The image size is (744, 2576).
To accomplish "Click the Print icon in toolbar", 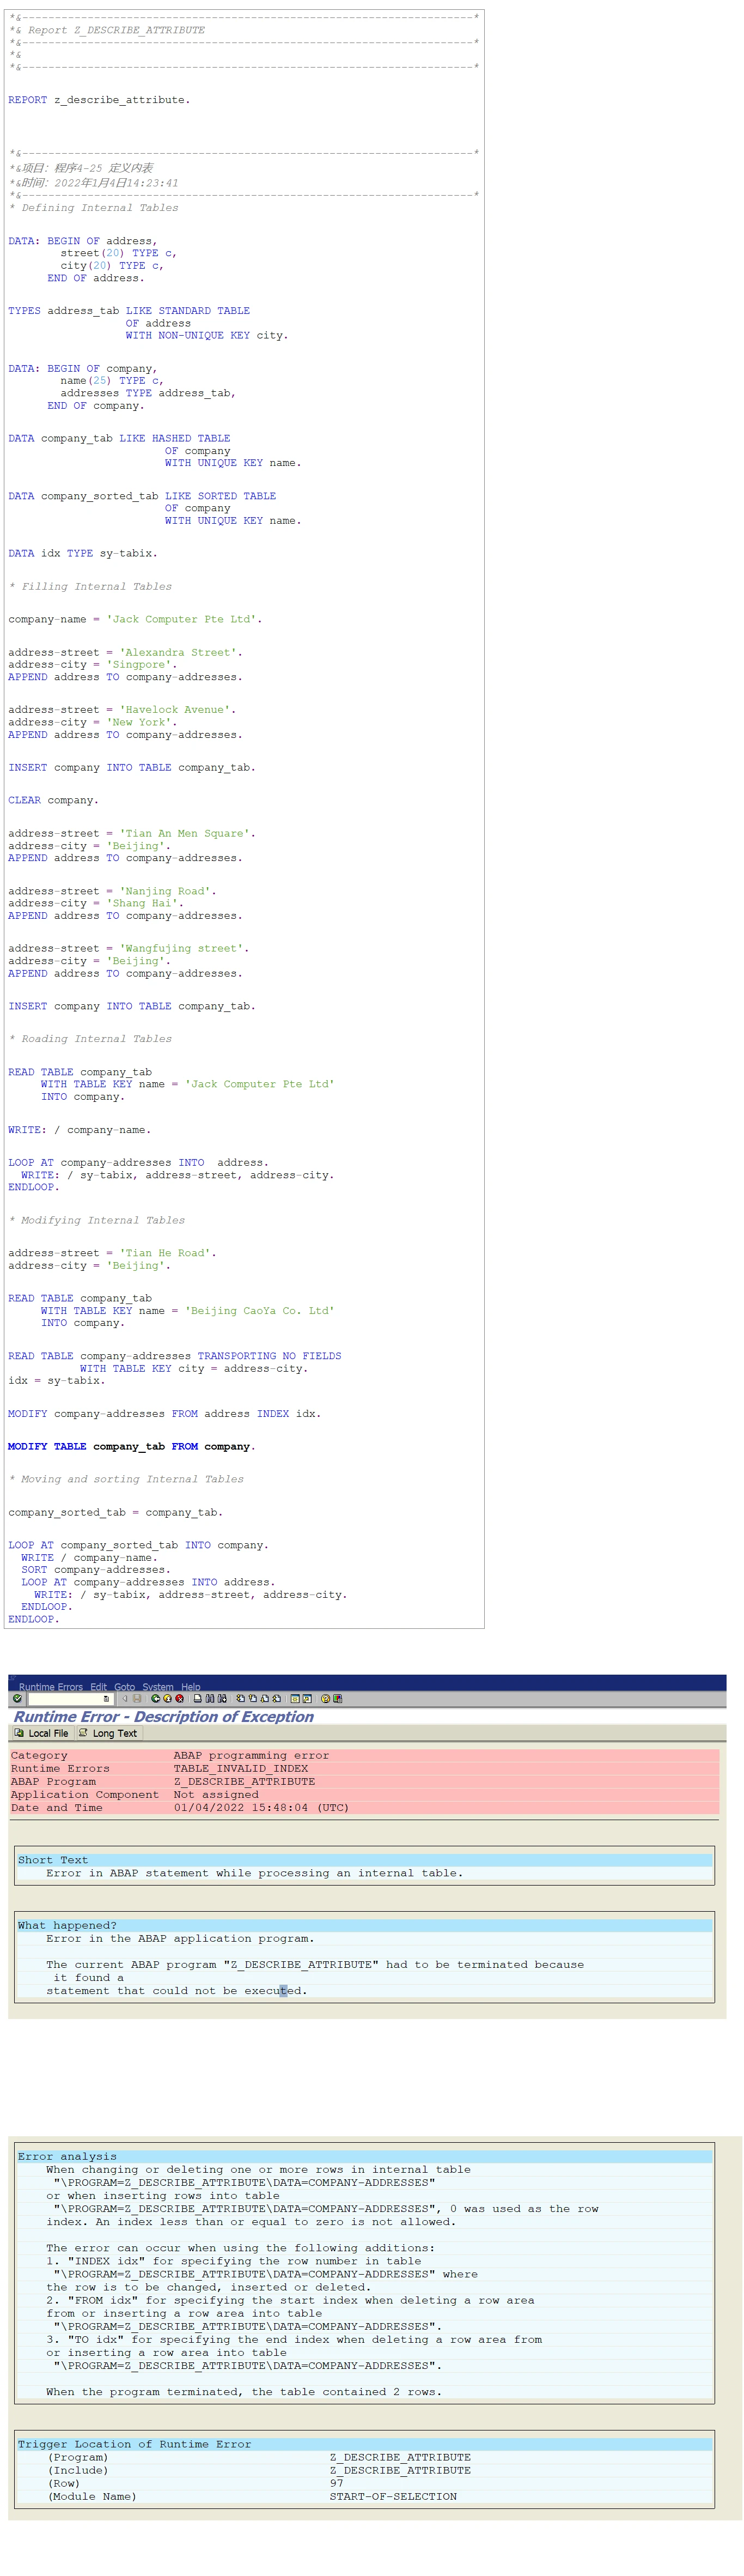I will point(198,1699).
